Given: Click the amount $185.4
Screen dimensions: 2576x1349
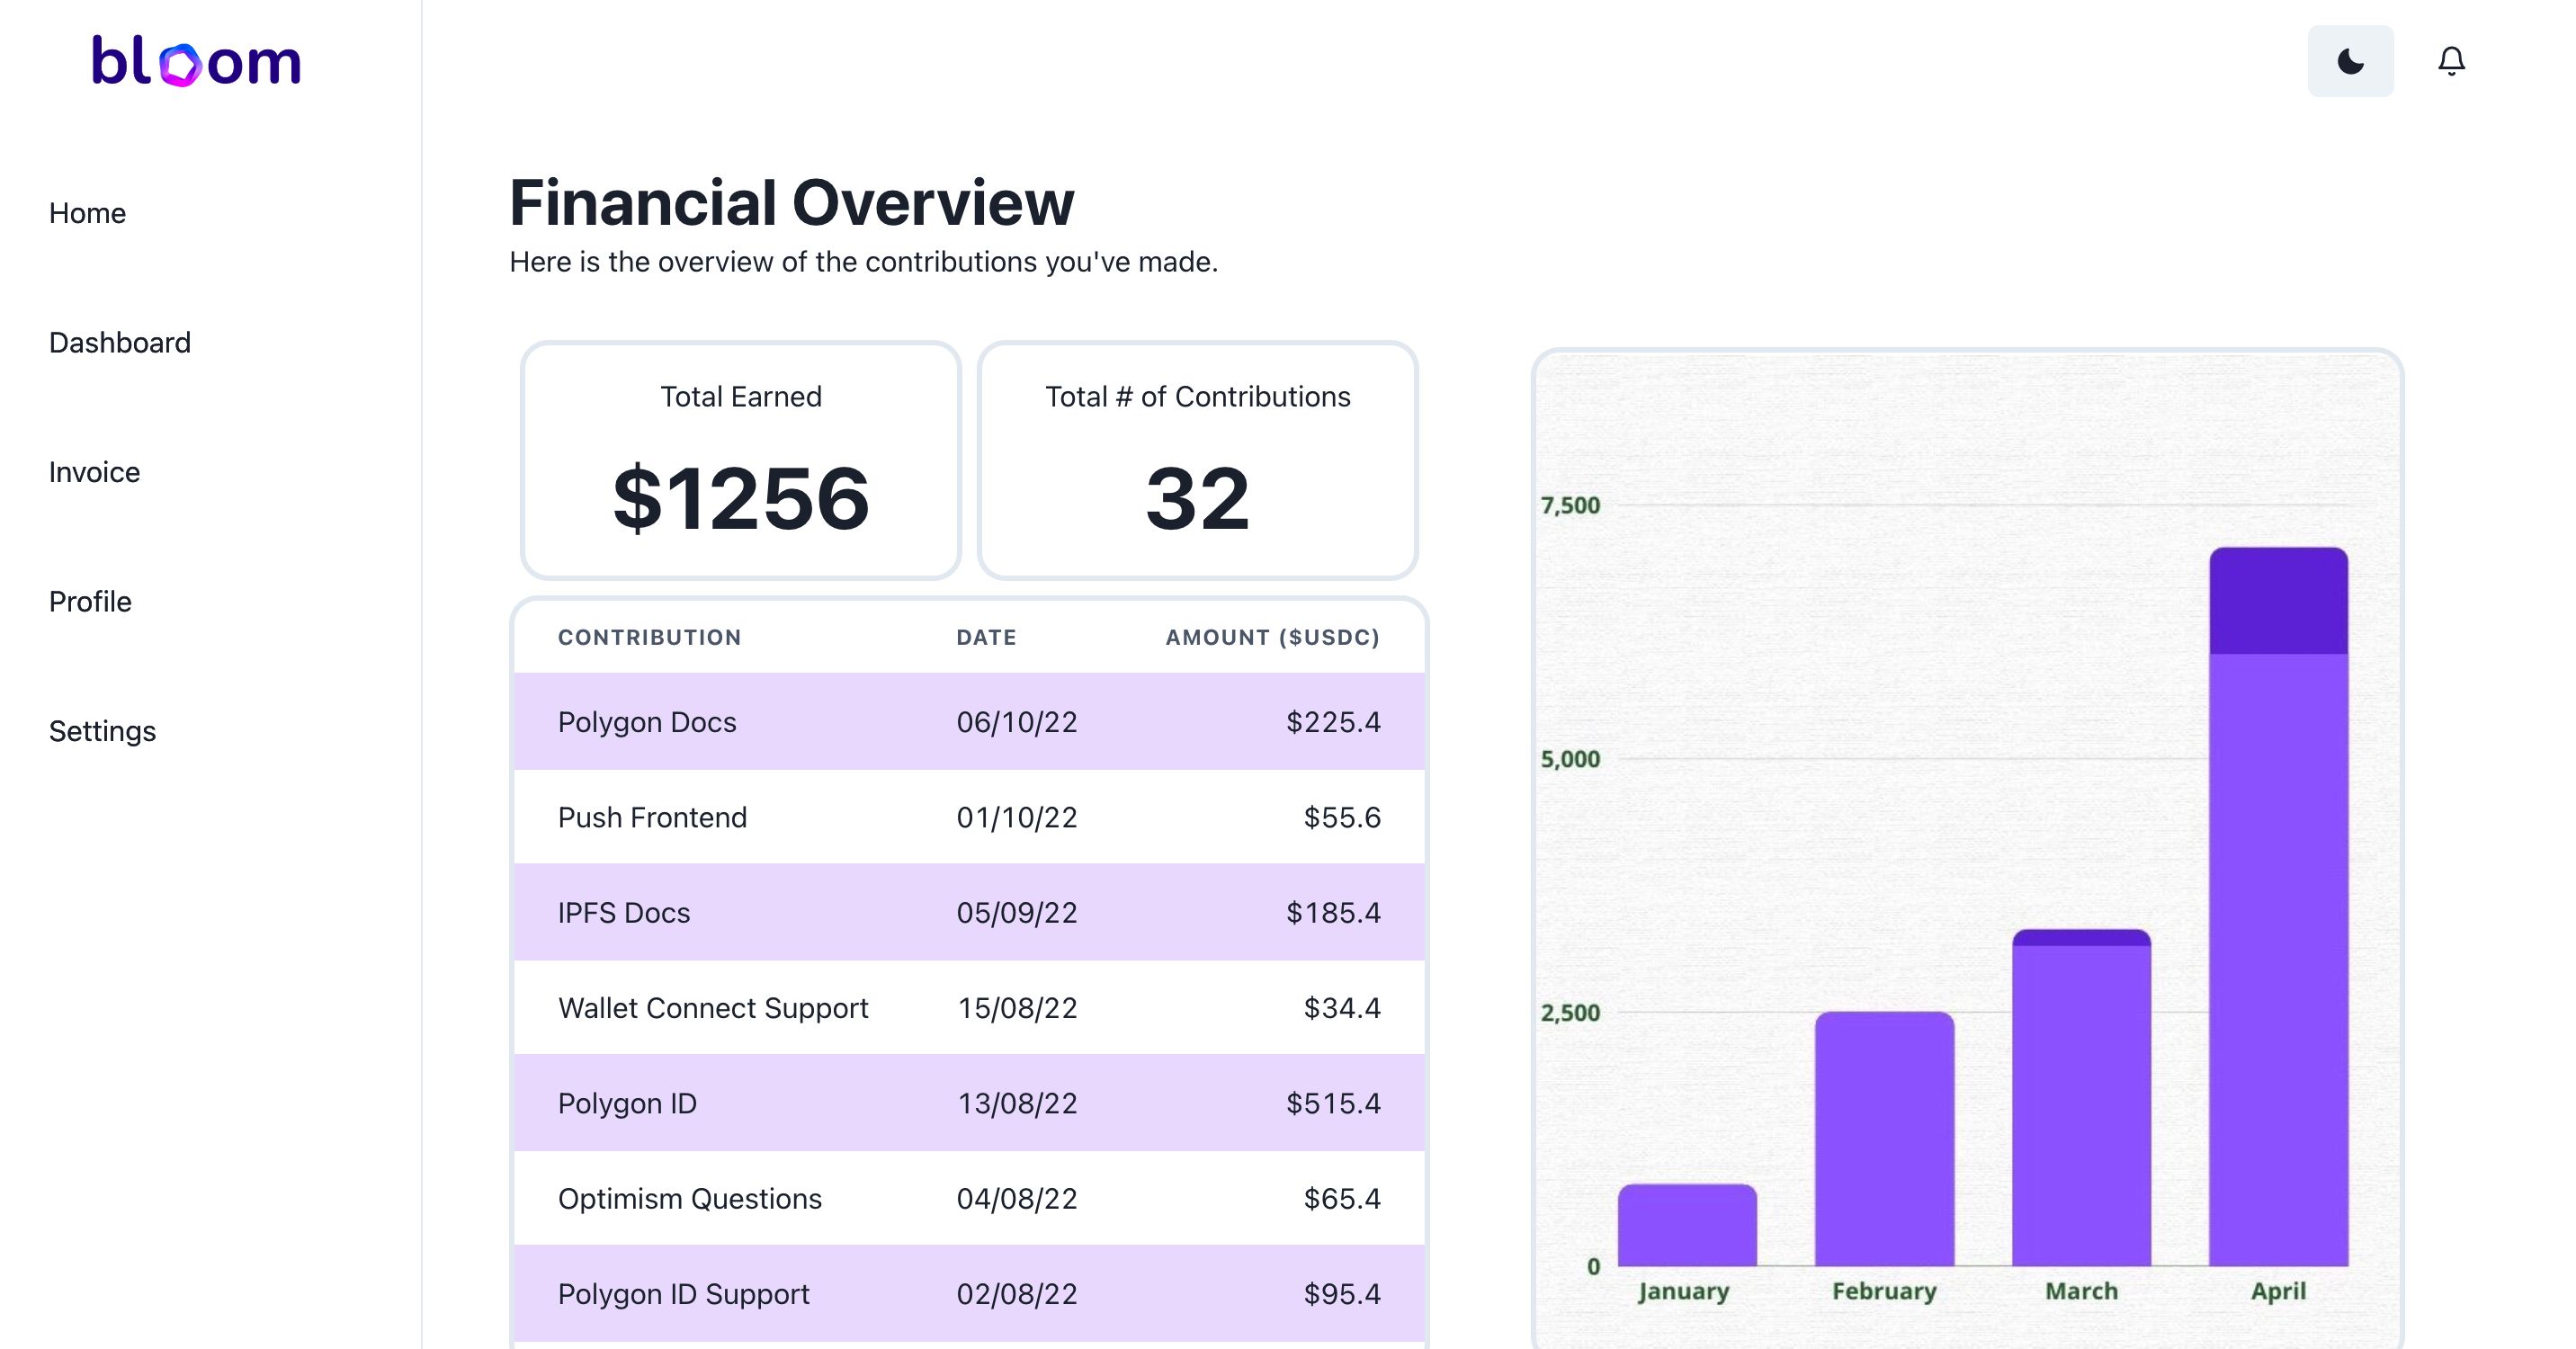Looking at the screenshot, I should point(1333,912).
